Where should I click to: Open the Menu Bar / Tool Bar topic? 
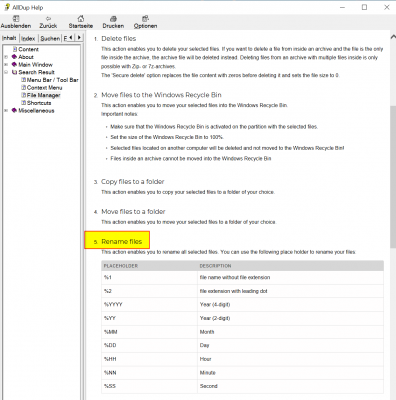(x=53, y=80)
